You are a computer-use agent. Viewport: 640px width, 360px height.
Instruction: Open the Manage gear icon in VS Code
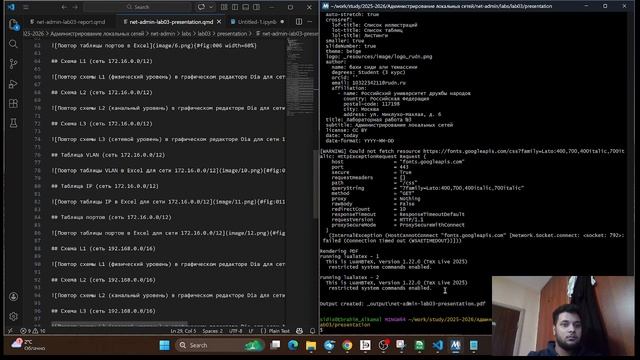[x=13, y=316]
